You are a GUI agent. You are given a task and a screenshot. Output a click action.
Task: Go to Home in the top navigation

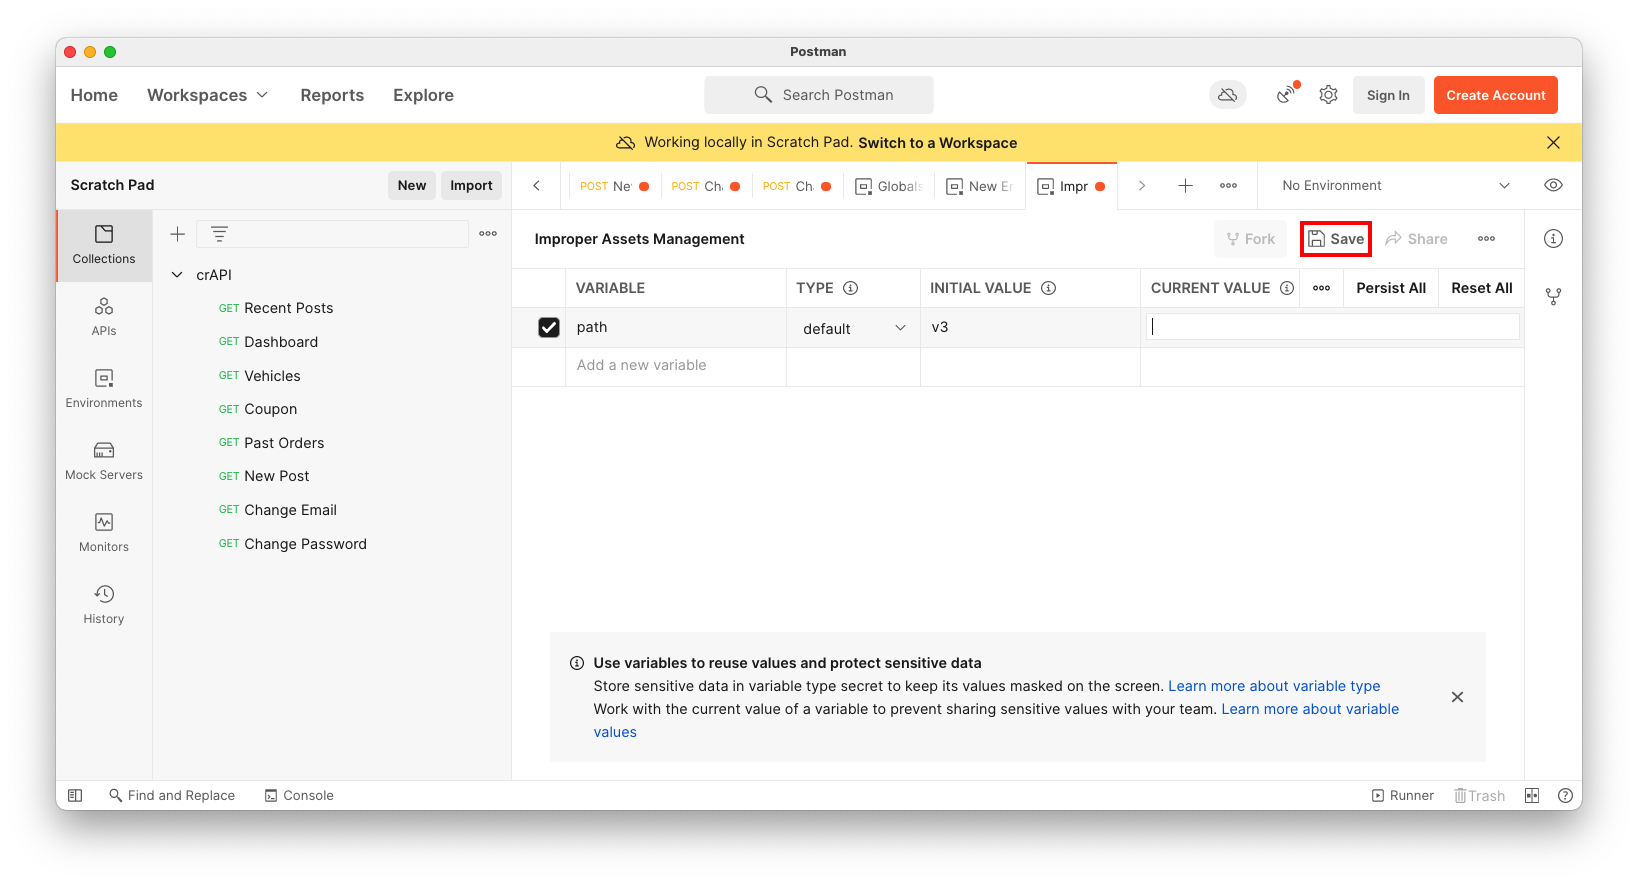[x=94, y=95]
